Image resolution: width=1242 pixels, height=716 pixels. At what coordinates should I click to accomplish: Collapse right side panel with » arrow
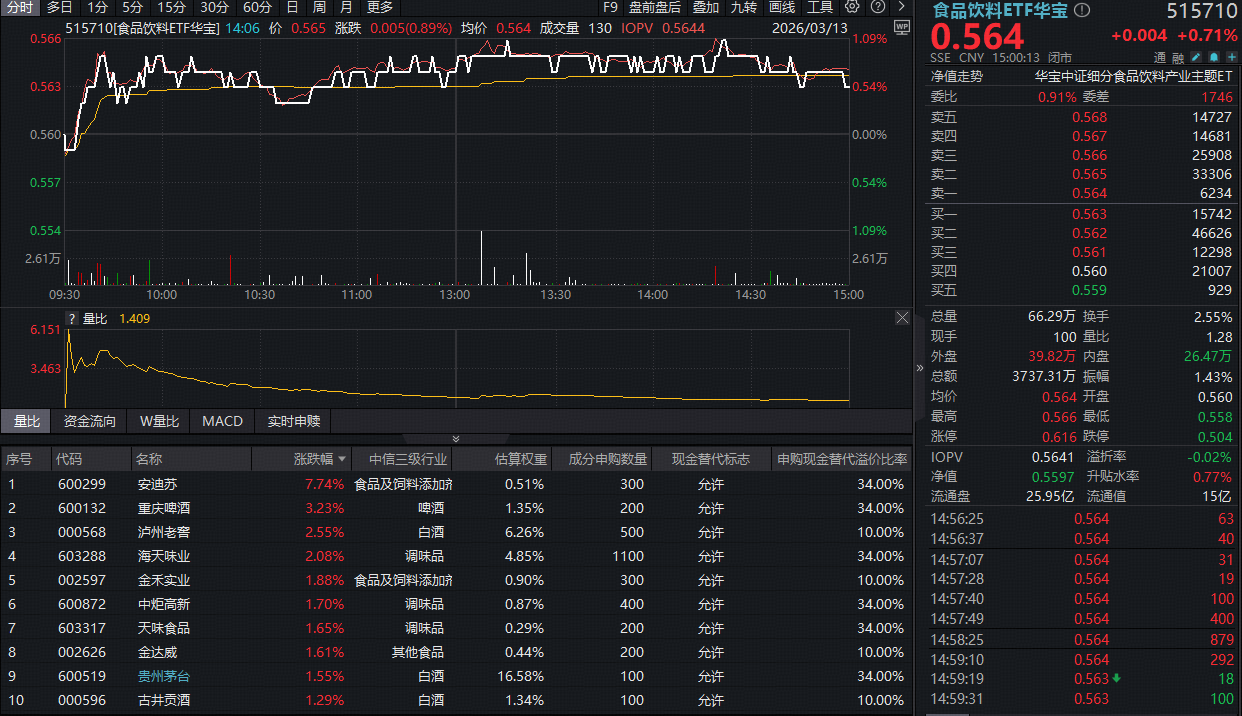920,367
